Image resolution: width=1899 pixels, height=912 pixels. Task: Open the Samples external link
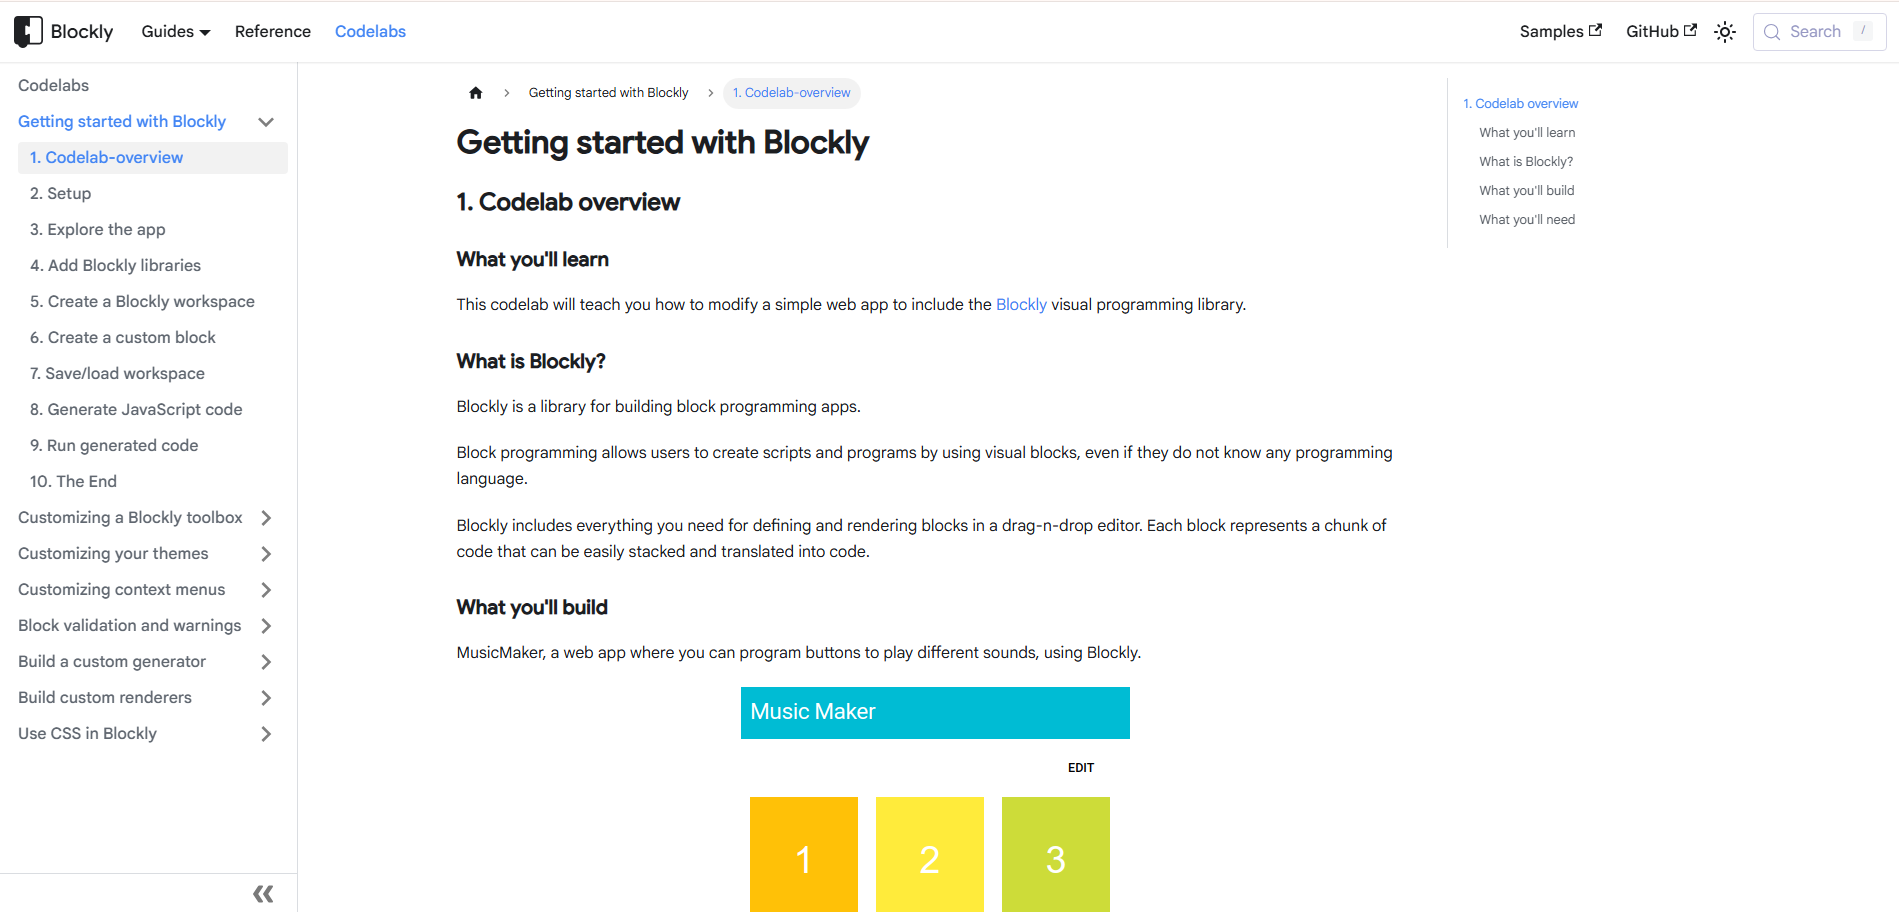pyautogui.click(x=1560, y=31)
